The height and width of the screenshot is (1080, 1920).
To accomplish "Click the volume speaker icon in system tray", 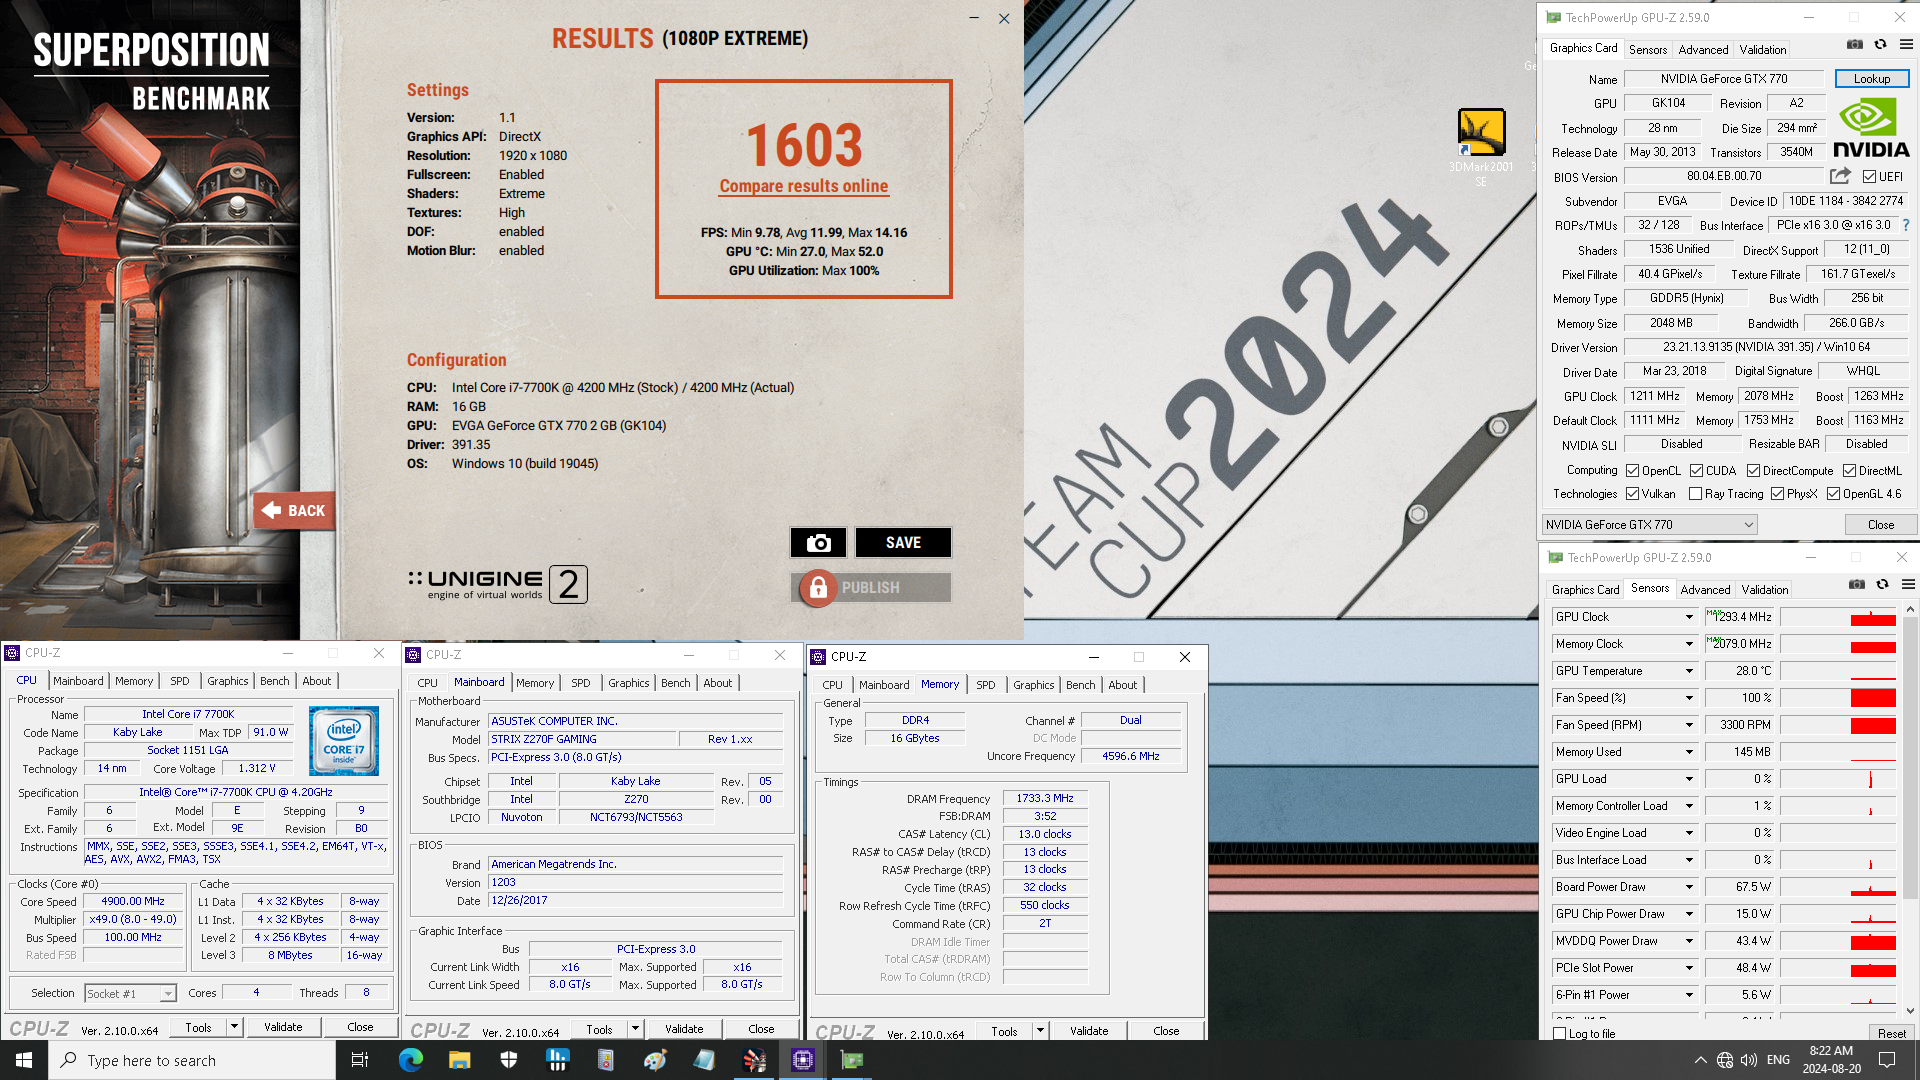I will 1748,1060.
